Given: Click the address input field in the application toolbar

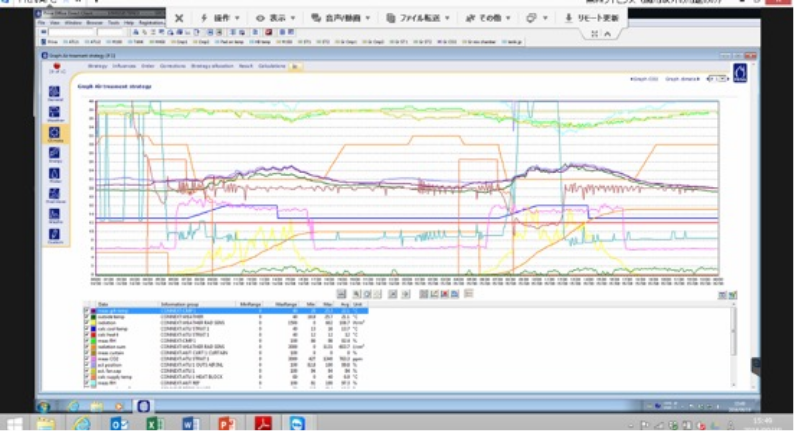Looking at the screenshot, I should (x=71, y=32).
